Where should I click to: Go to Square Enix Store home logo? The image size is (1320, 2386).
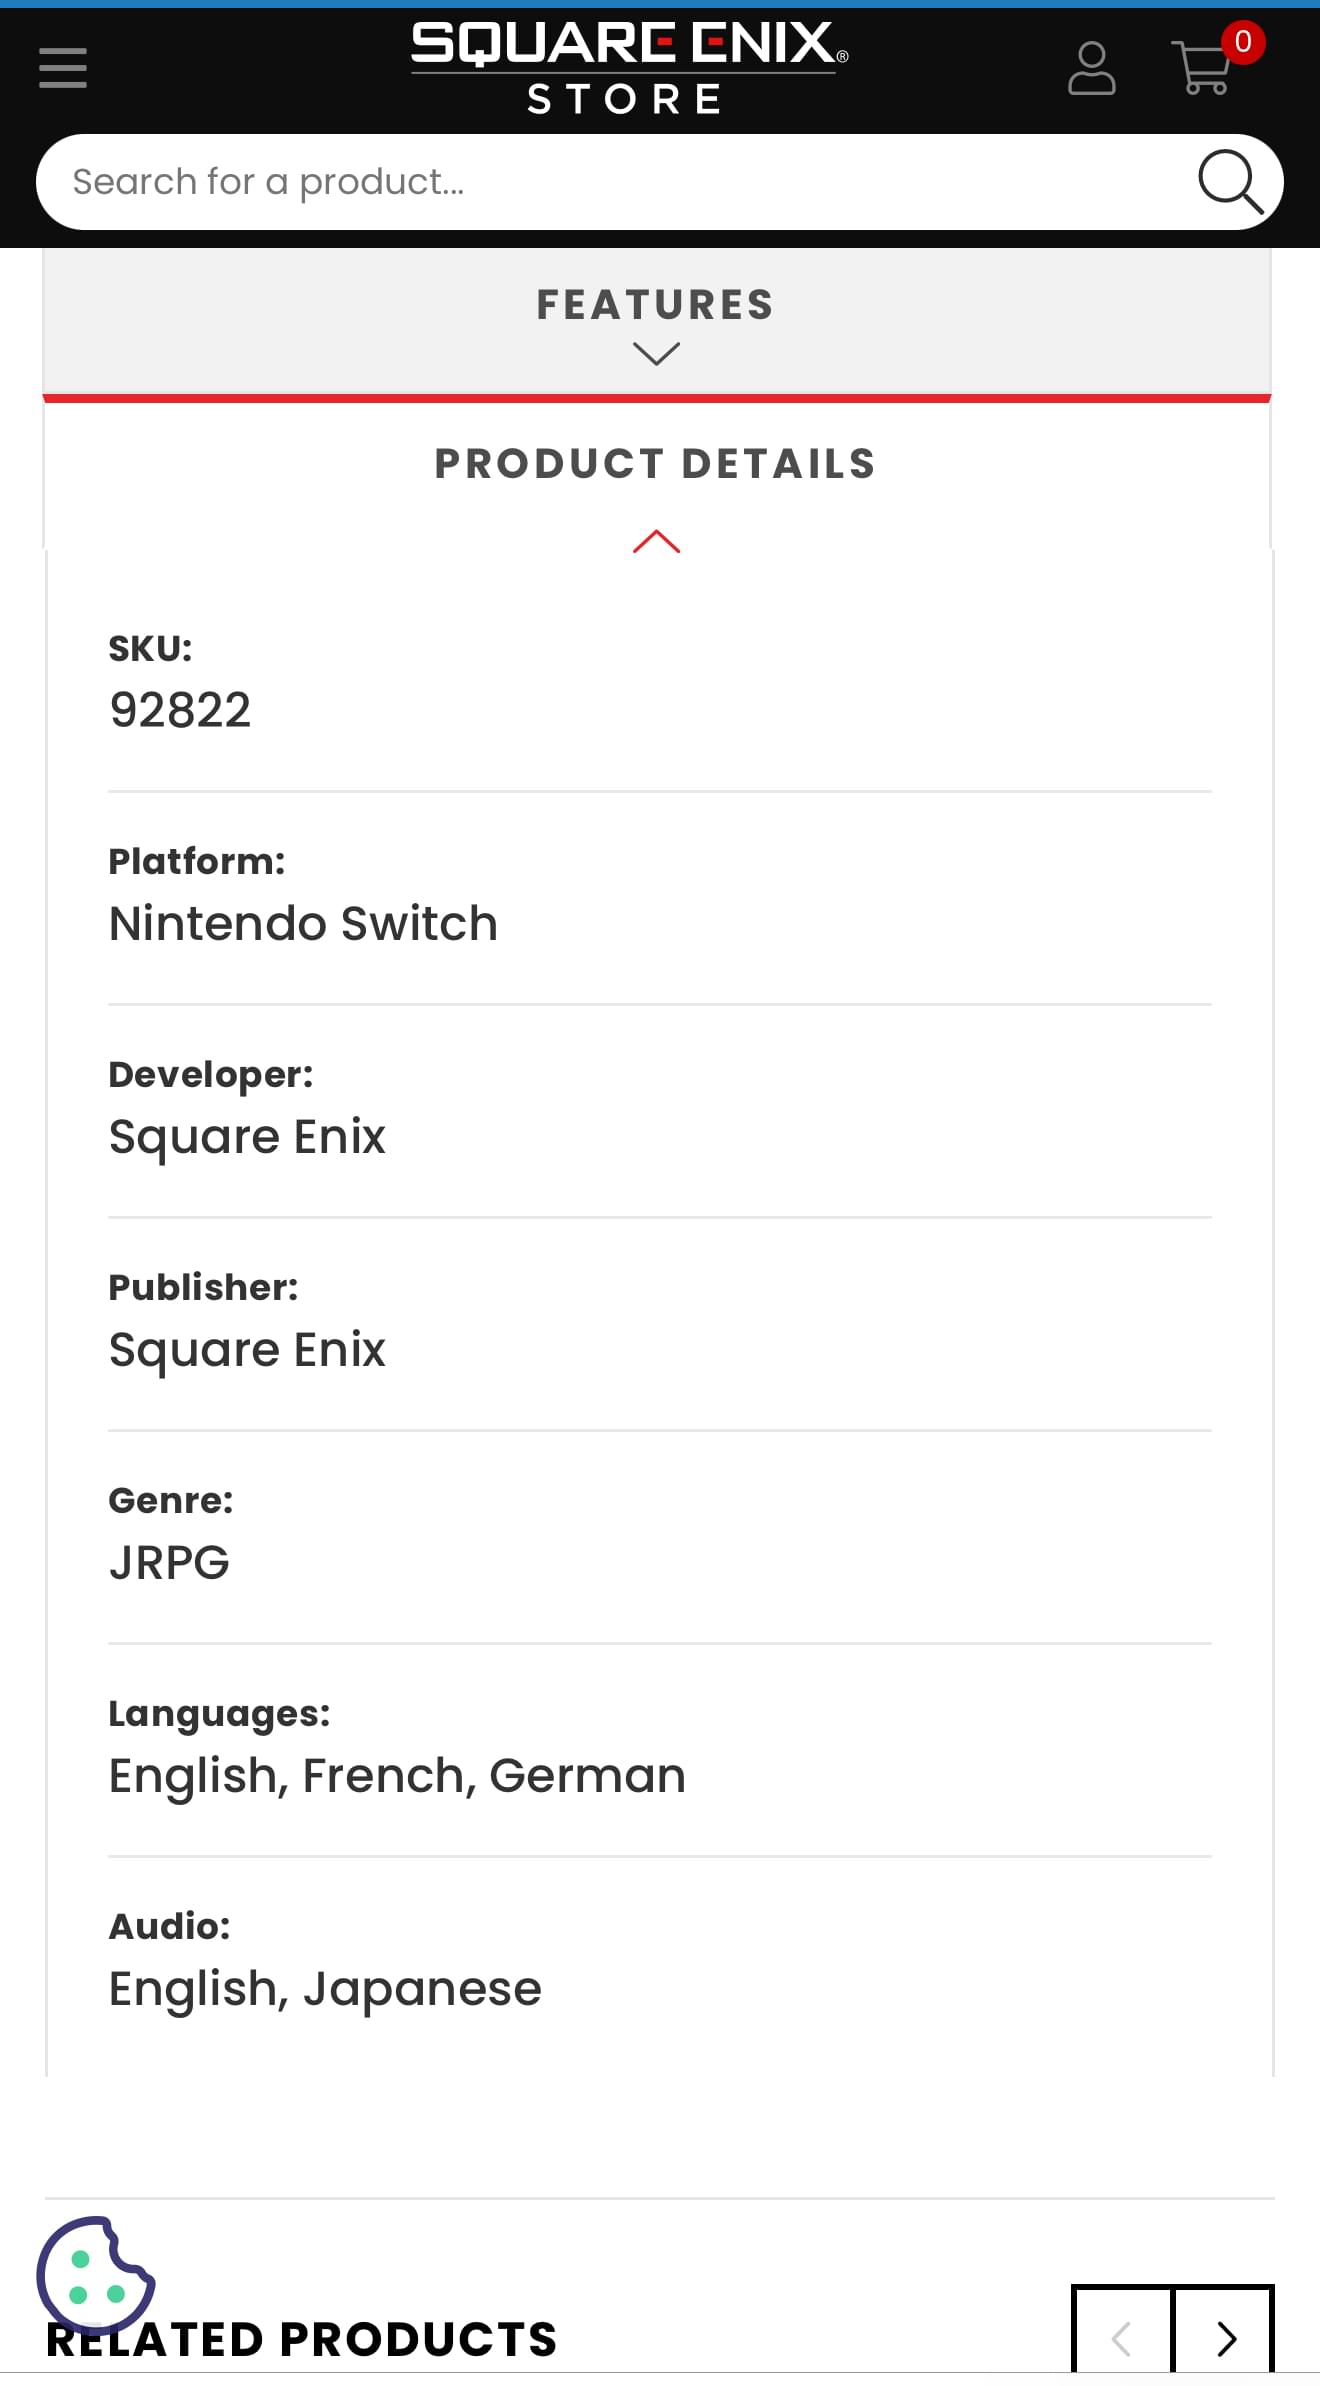[629, 68]
